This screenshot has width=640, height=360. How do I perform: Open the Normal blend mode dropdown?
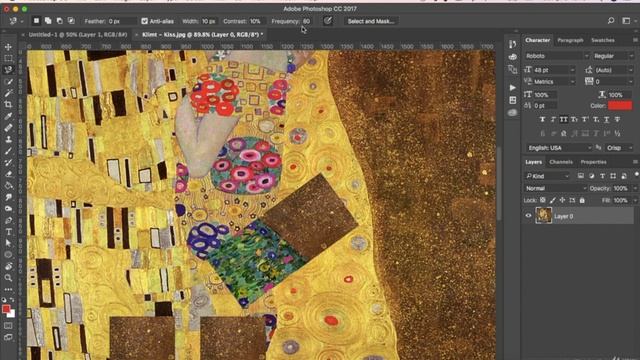[555, 188]
